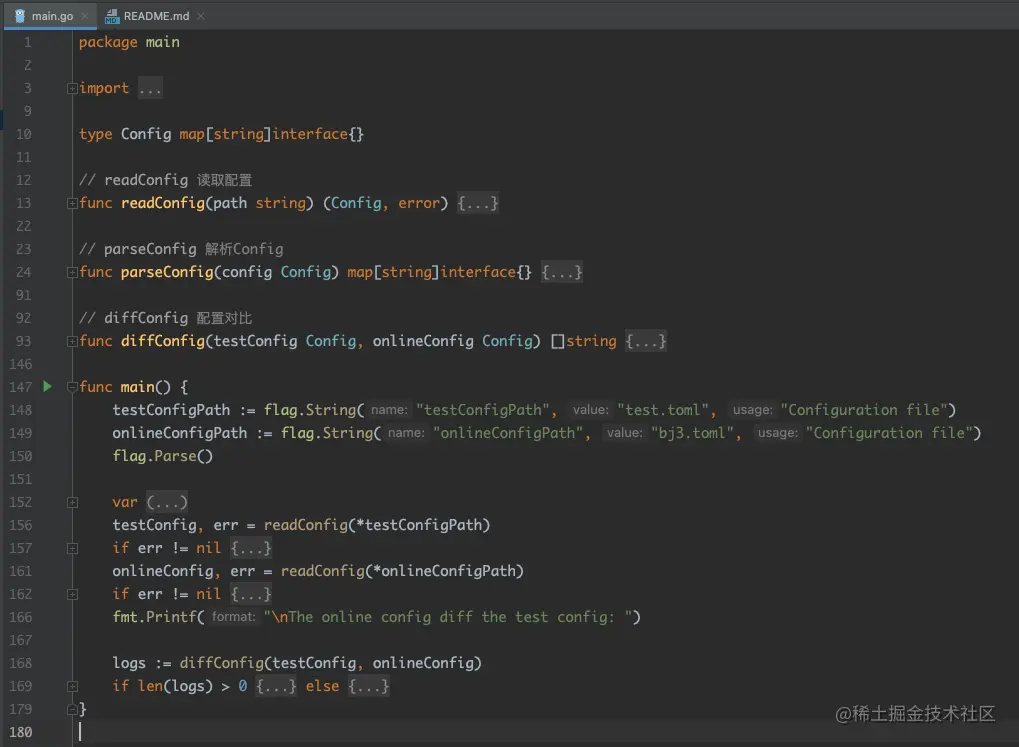
Task: Expand the folded import block gutter marker
Action: tap(72, 88)
